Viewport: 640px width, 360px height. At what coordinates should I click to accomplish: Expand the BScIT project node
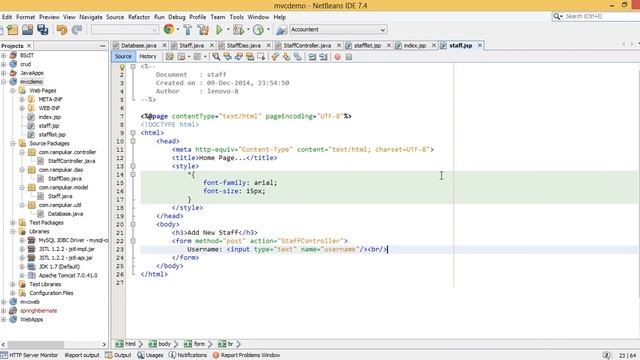(x=4, y=56)
